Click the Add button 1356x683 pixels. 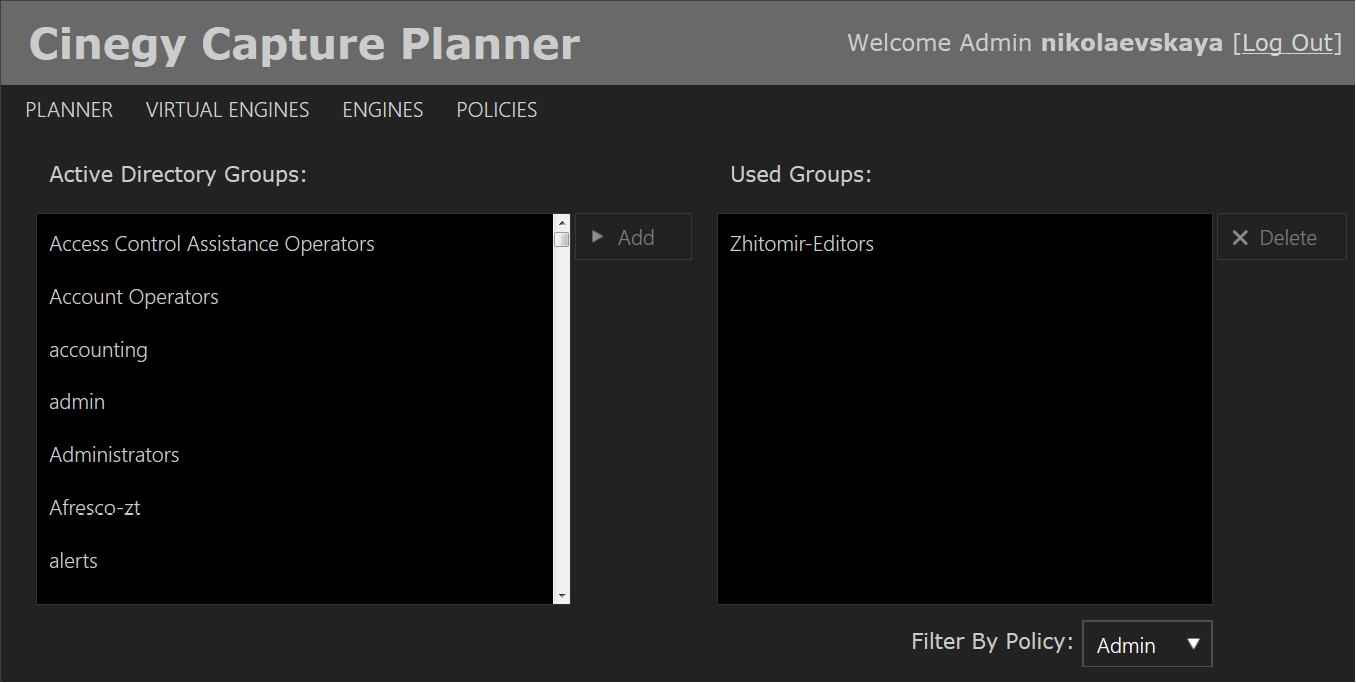coord(633,237)
